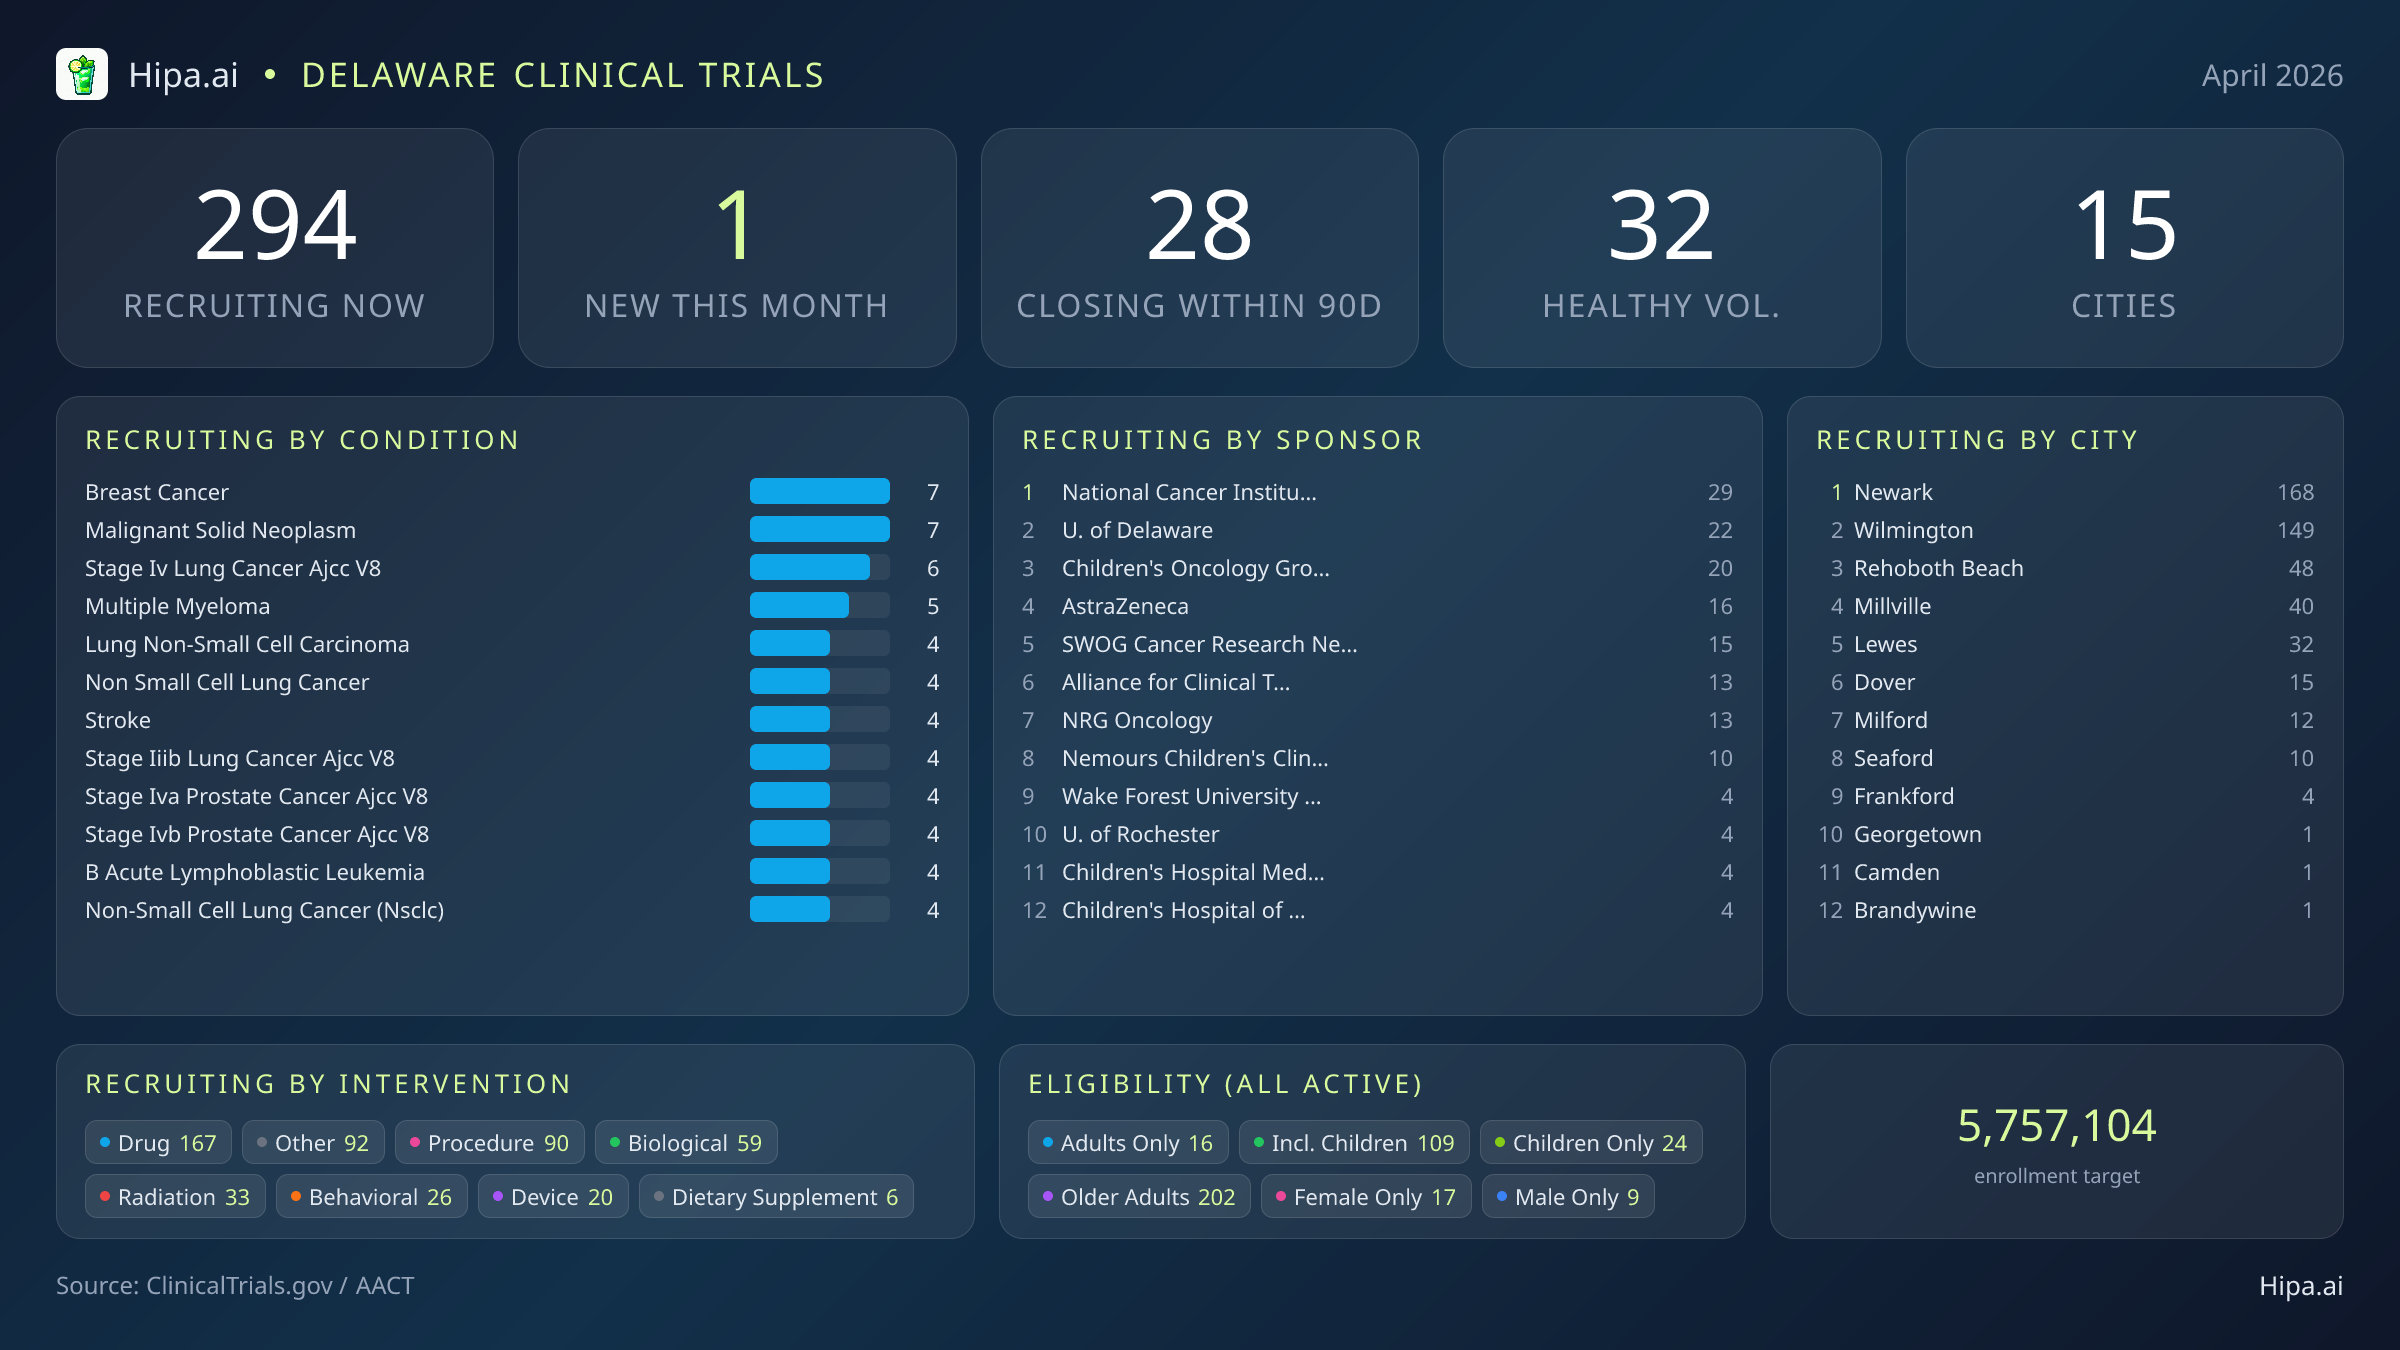The width and height of the screenshot is (2400, 1350).
Task: Click the Children Only 24 chip
Action: pyautogui.click(x=1591, y=1143)
